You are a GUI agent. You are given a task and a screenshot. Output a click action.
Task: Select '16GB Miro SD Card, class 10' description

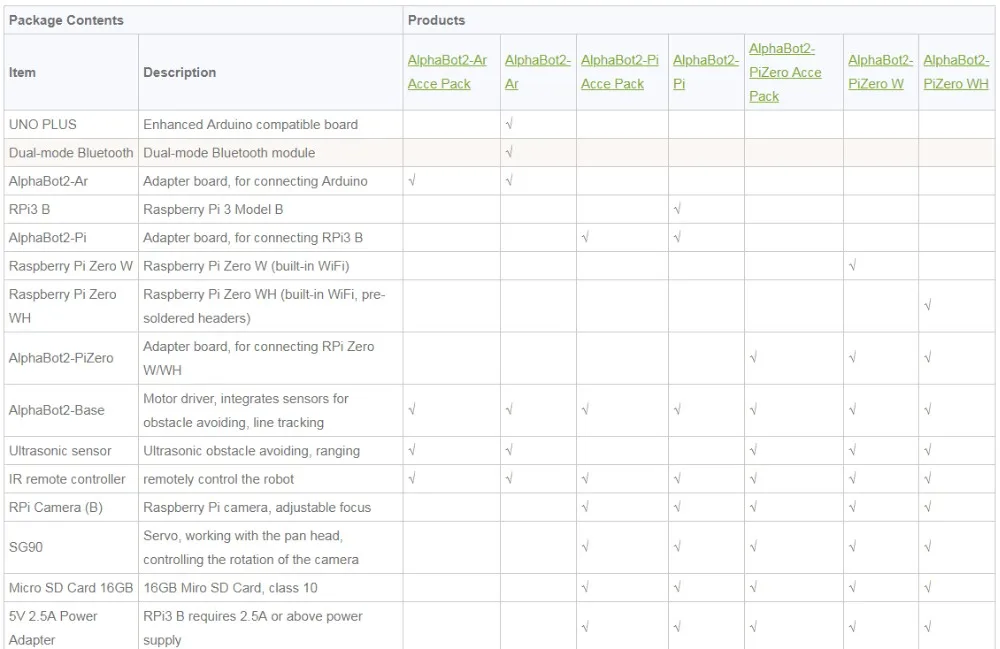click(230, 588)
